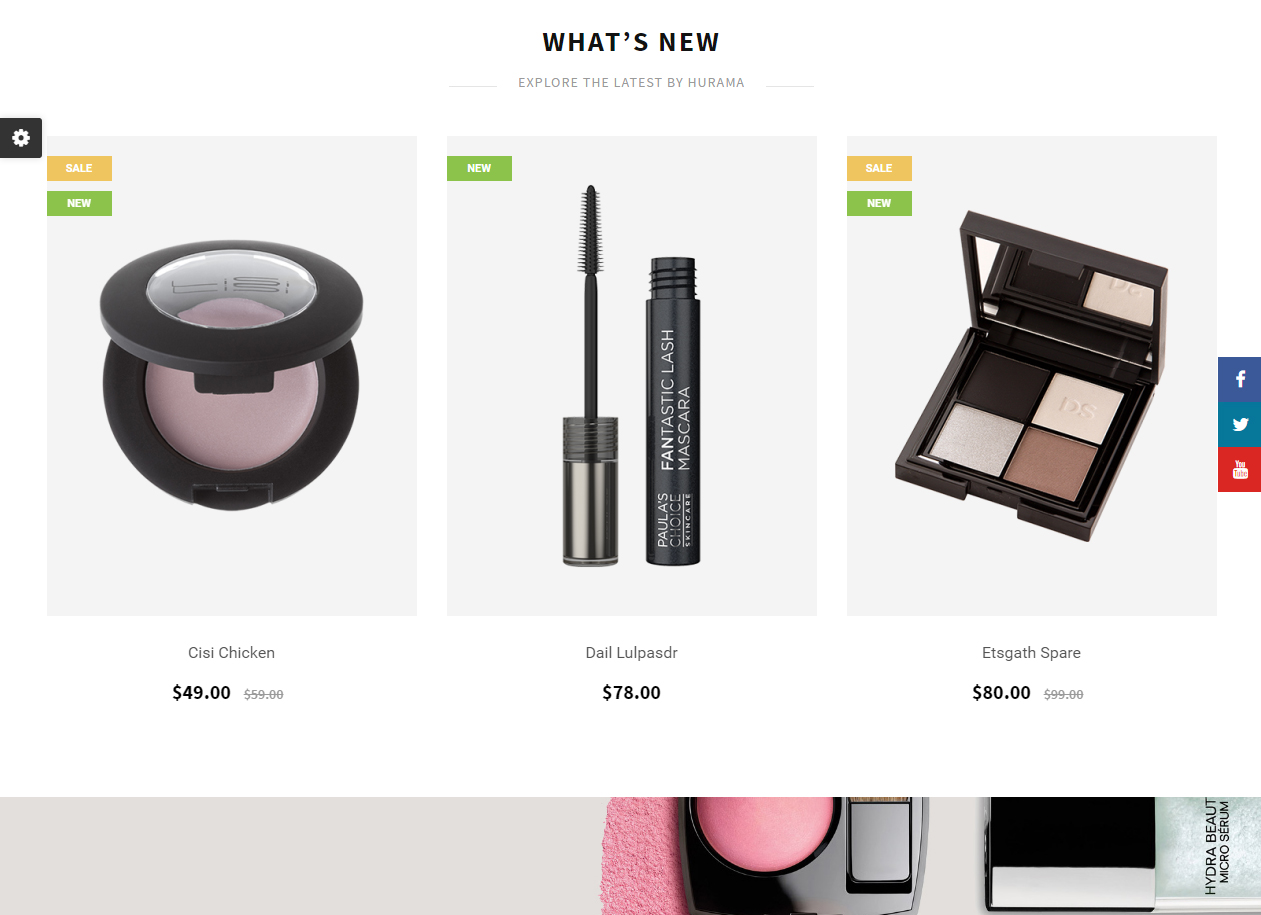Open the Twitter social link
1261x915 pixels.
click(1240, 424)
